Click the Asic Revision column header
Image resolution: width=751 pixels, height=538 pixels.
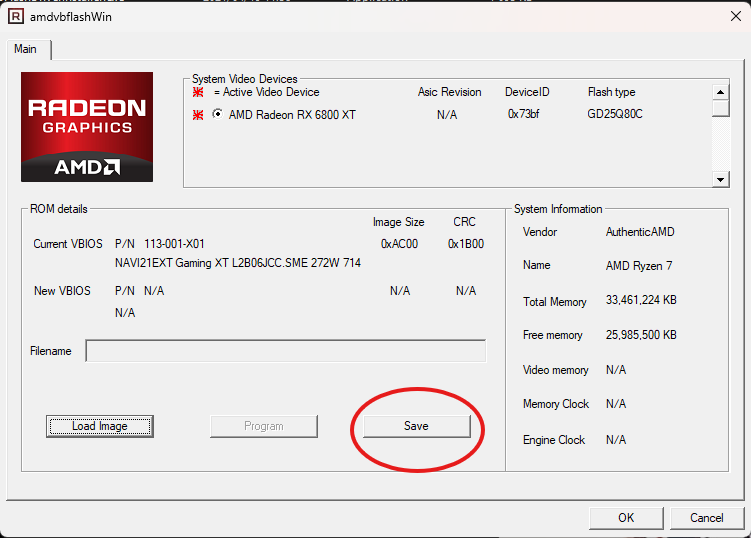point(449,92)
